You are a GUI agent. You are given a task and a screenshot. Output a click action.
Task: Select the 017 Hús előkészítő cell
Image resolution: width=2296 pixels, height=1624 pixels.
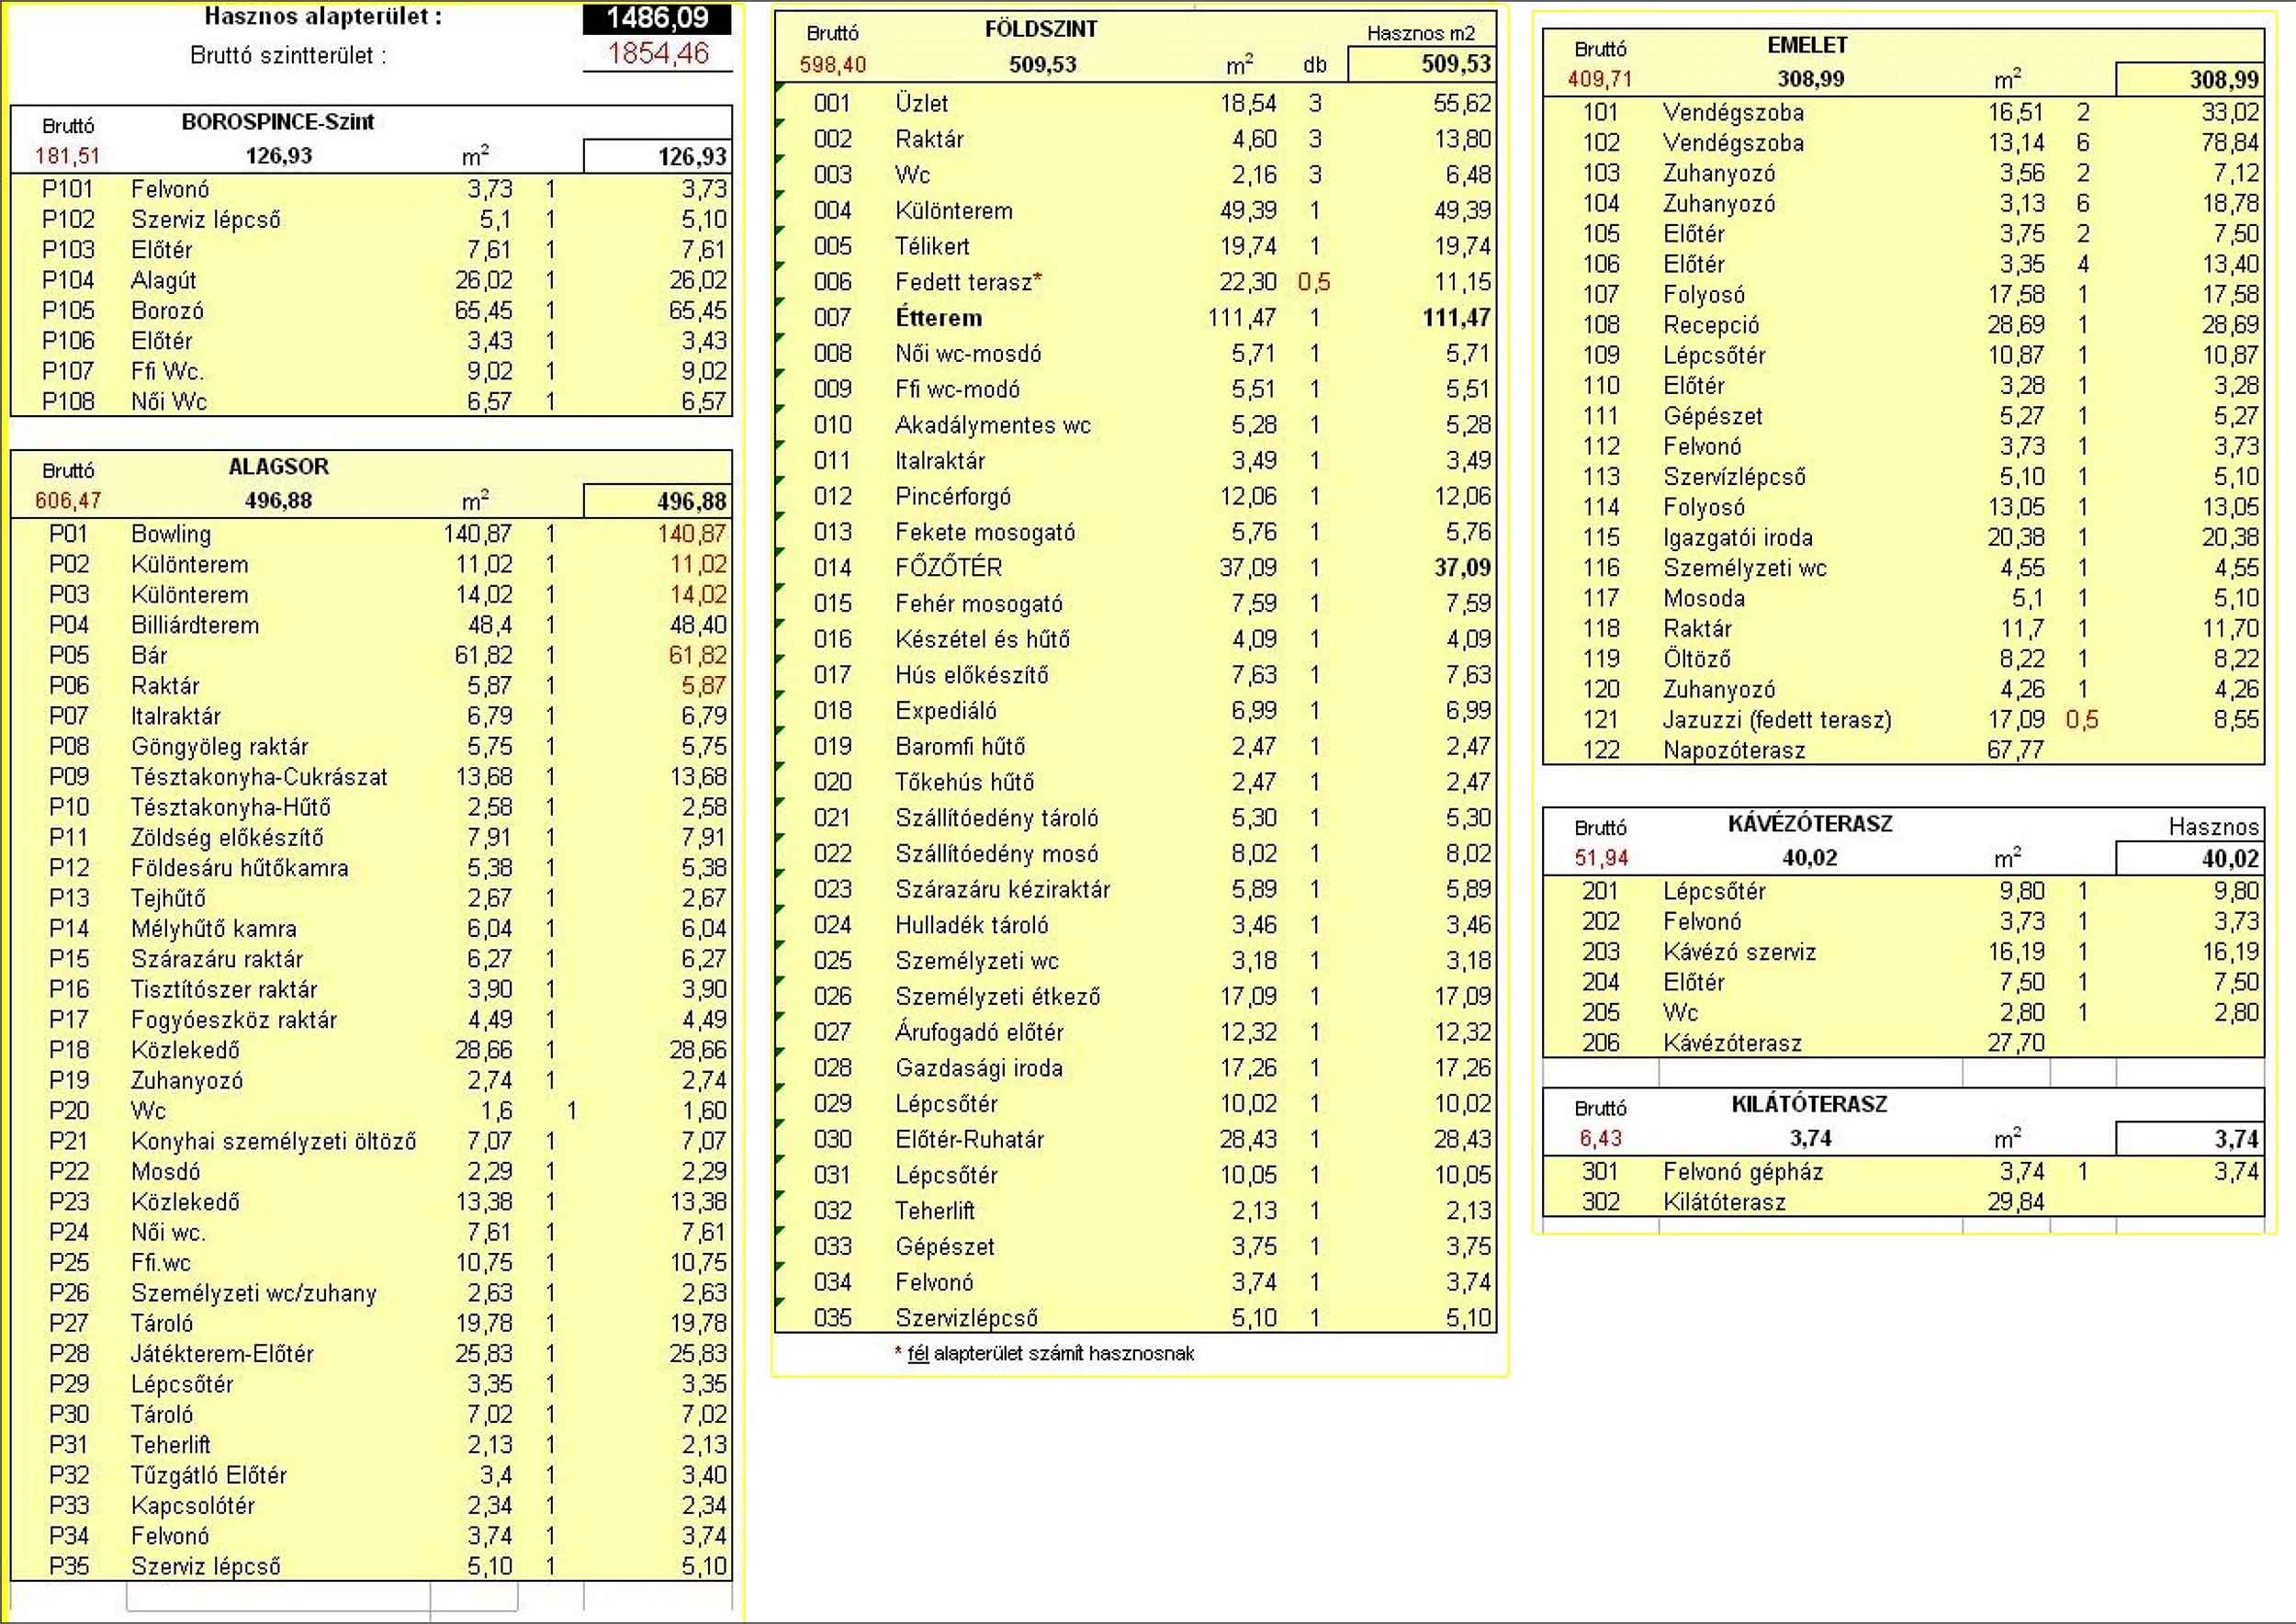pos(972,675)
